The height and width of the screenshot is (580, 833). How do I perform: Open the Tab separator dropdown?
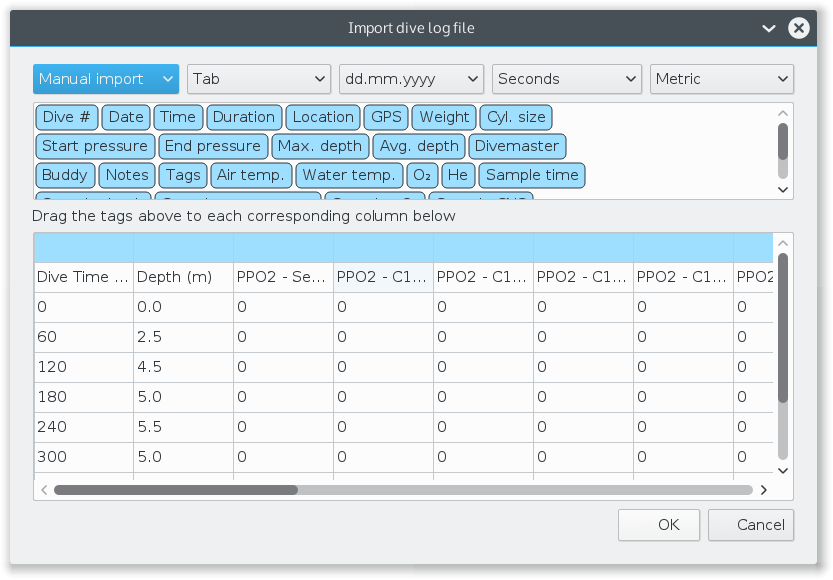tap(258, 79)
